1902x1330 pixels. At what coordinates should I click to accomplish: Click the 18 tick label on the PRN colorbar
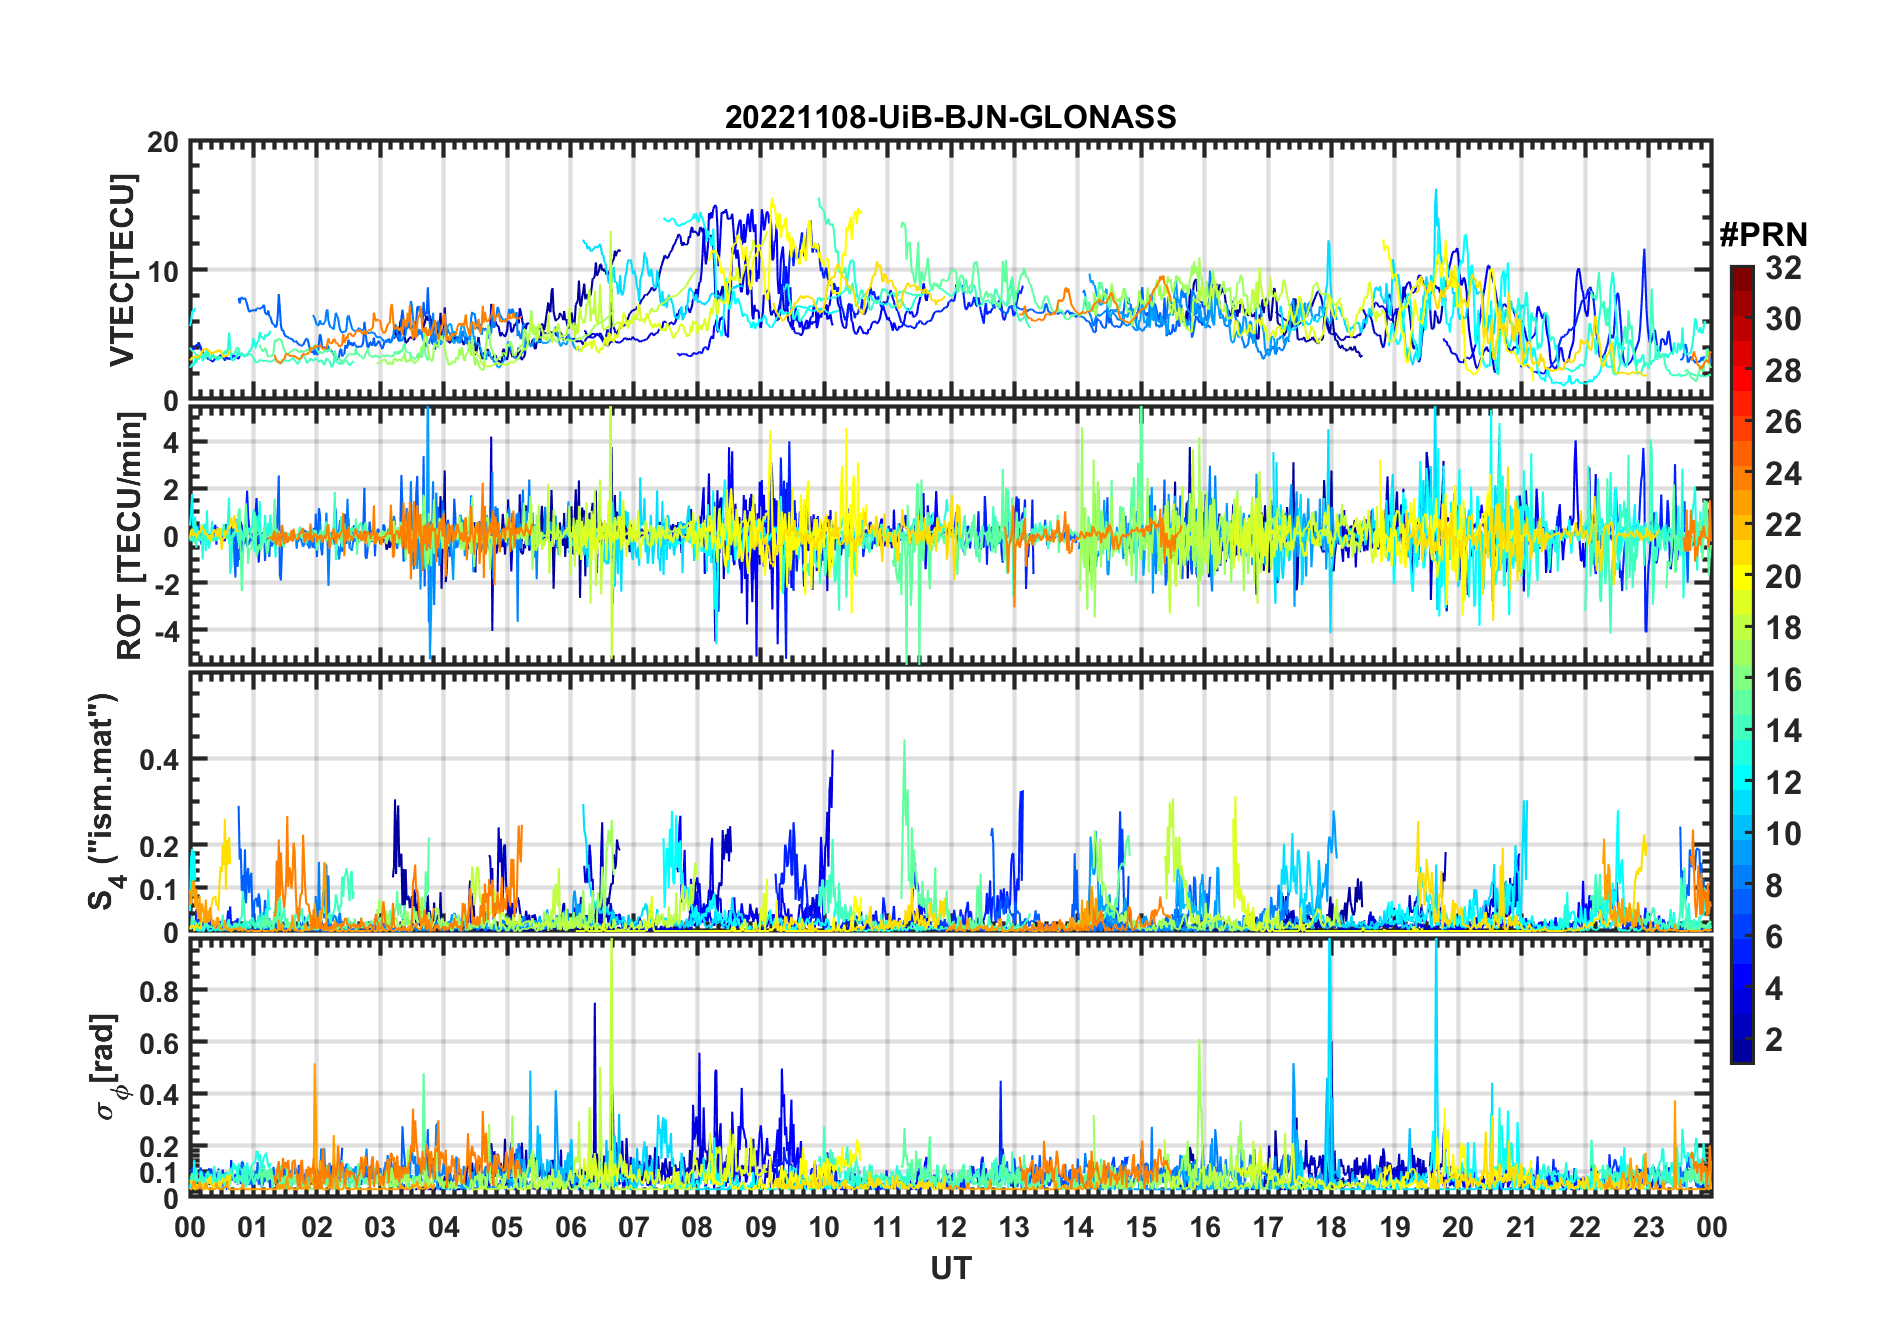(x=1784, y=628)
